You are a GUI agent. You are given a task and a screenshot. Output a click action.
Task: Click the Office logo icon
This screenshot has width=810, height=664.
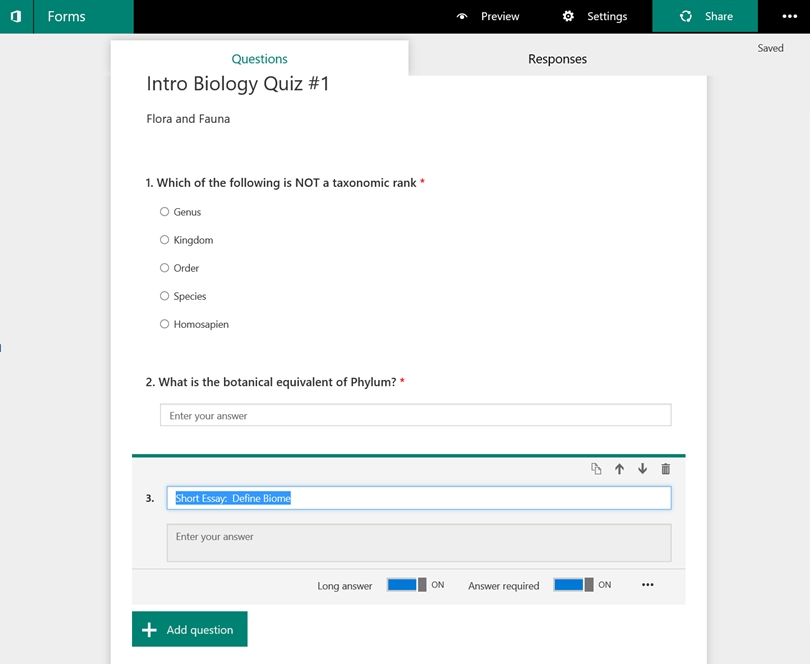pos(16,17)
